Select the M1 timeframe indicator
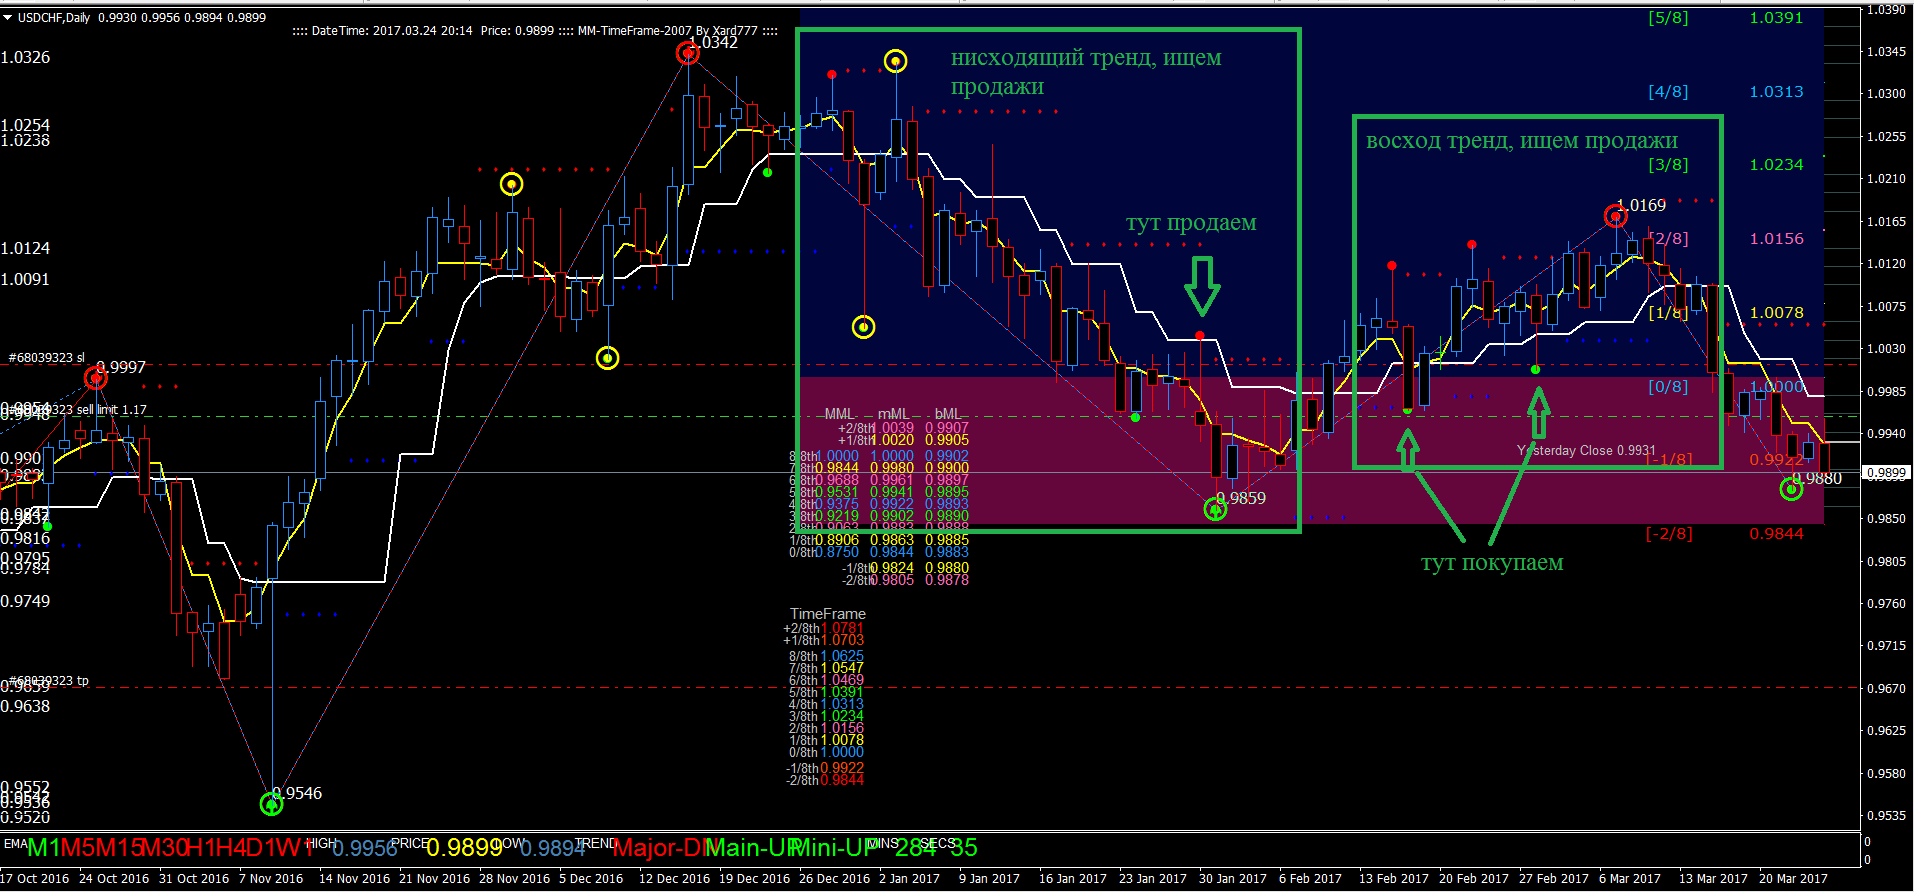This screenshot has height=892, width=1914. [x=44, y=848]
